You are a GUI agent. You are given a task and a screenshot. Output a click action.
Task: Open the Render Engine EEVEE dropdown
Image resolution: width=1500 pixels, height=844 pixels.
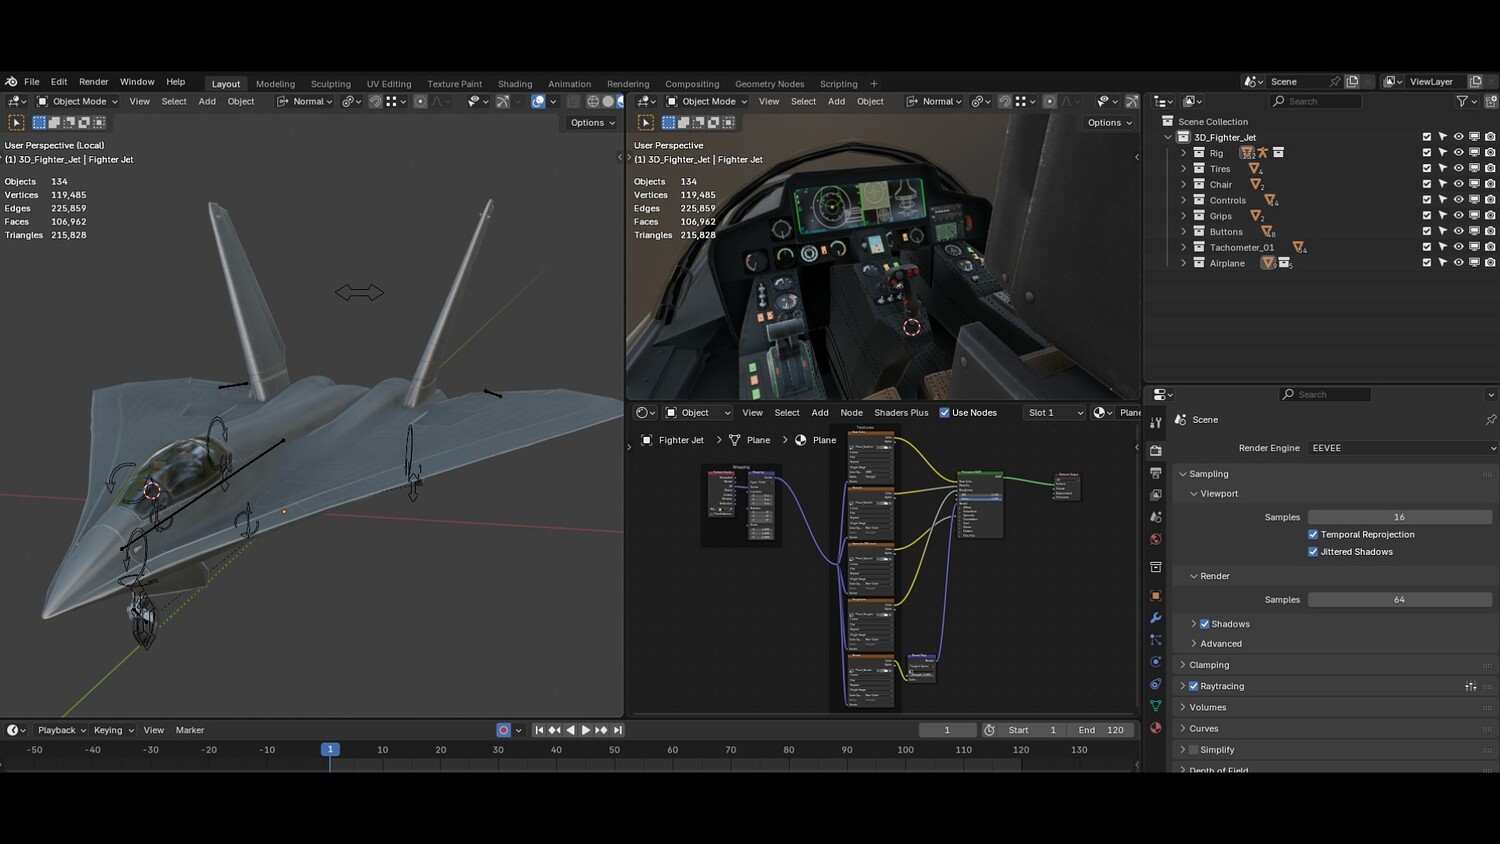tap(1402, 448)
